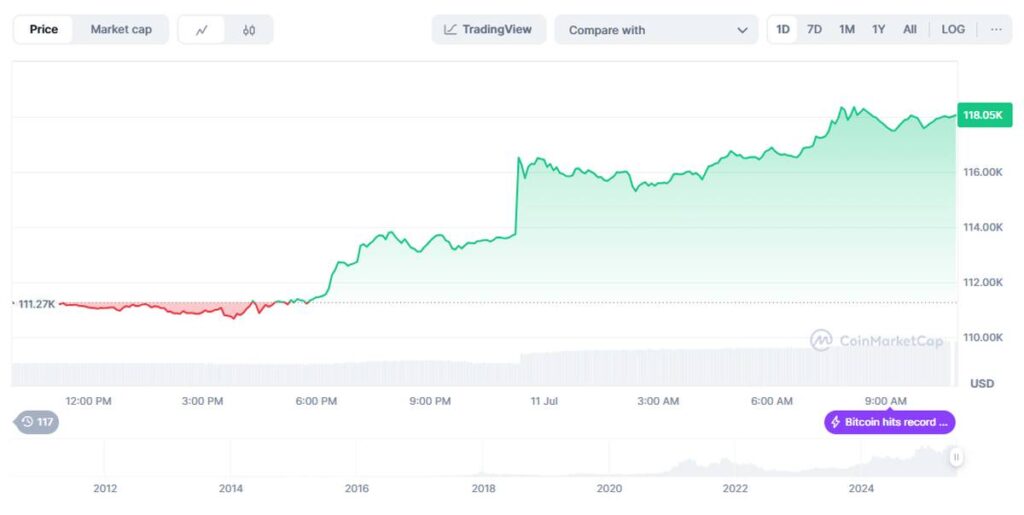This screenshot has width=1024, height=515.
Task: Click year 2024 on overview timeline
Action: click(x=861, y=488)
